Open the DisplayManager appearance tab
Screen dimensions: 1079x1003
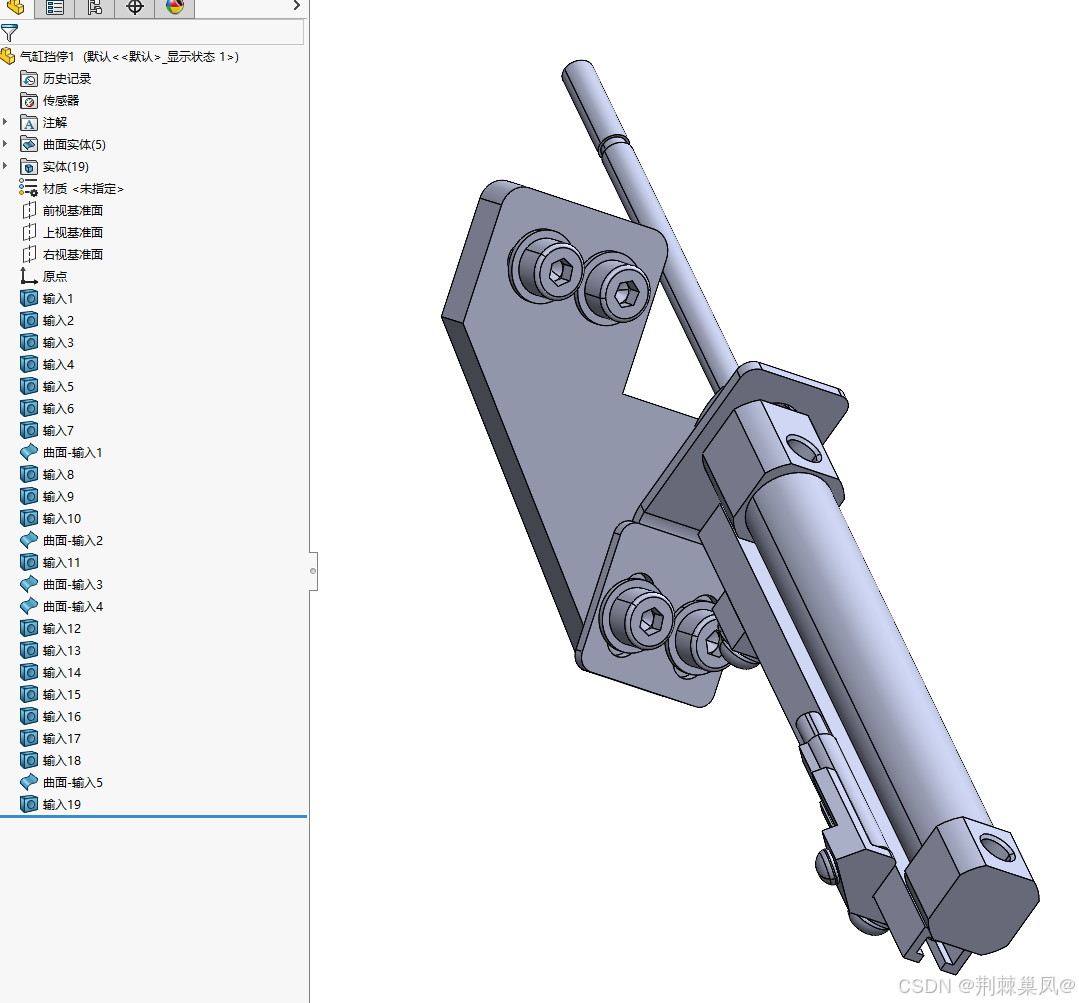tap(175, 8)
